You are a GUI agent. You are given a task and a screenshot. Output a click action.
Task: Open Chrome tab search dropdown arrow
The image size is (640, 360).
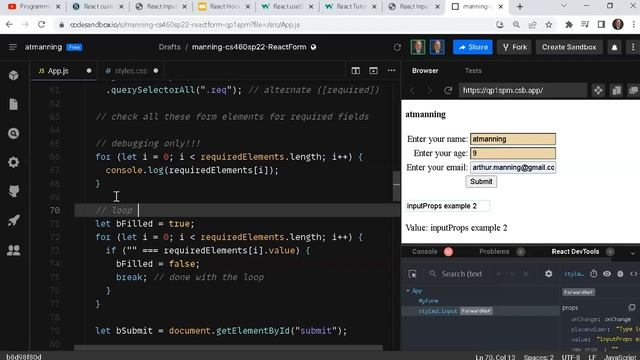pyautogui.click(x=564, y=6)
